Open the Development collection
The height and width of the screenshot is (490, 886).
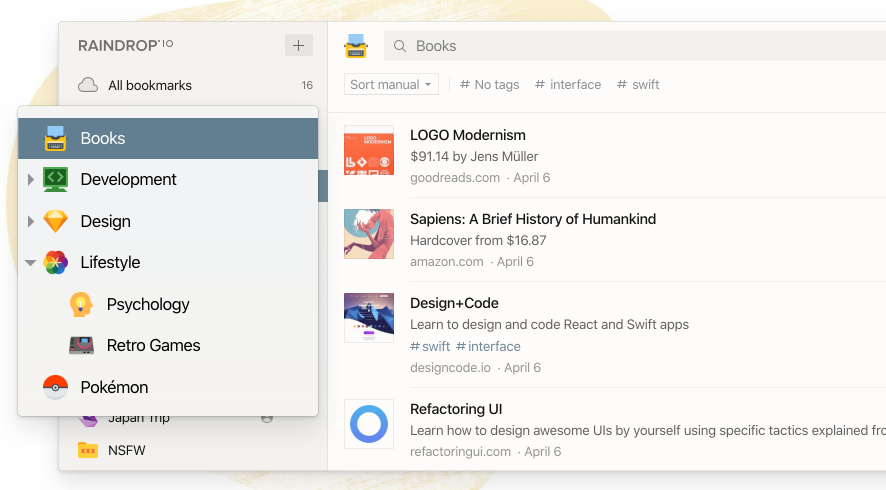(168, 180)
